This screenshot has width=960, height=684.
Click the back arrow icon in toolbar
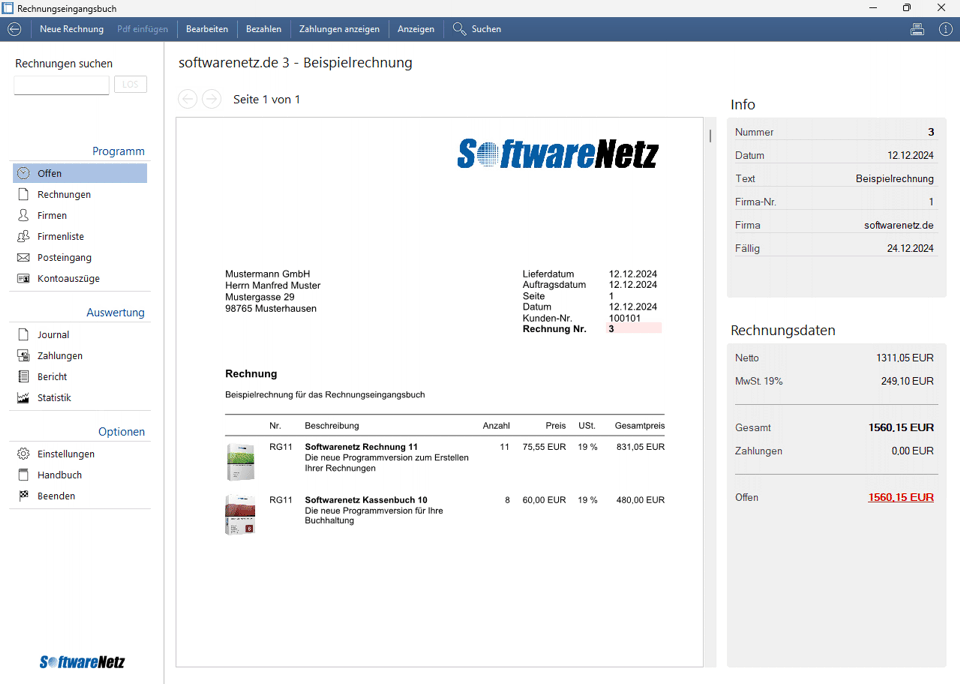tap(14, 29)
